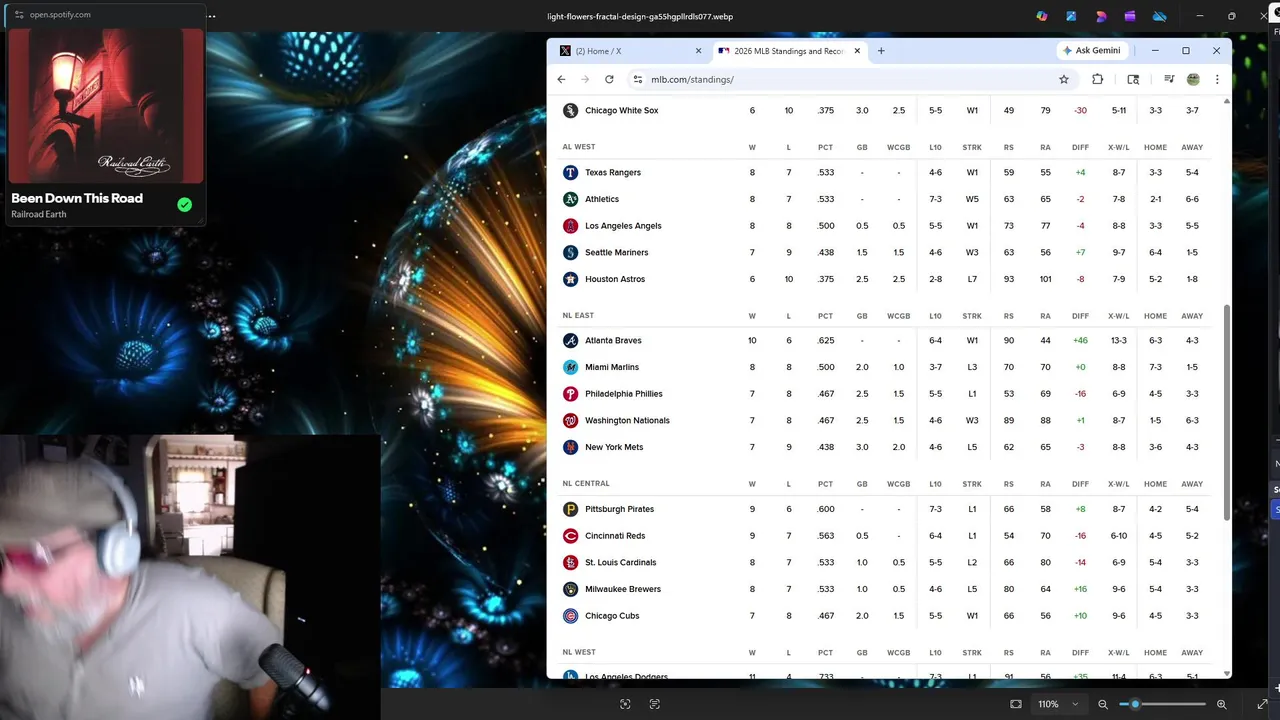
Task: Enter fullscreen with the arrows icon in Photos
Action: coord(1262,704)
